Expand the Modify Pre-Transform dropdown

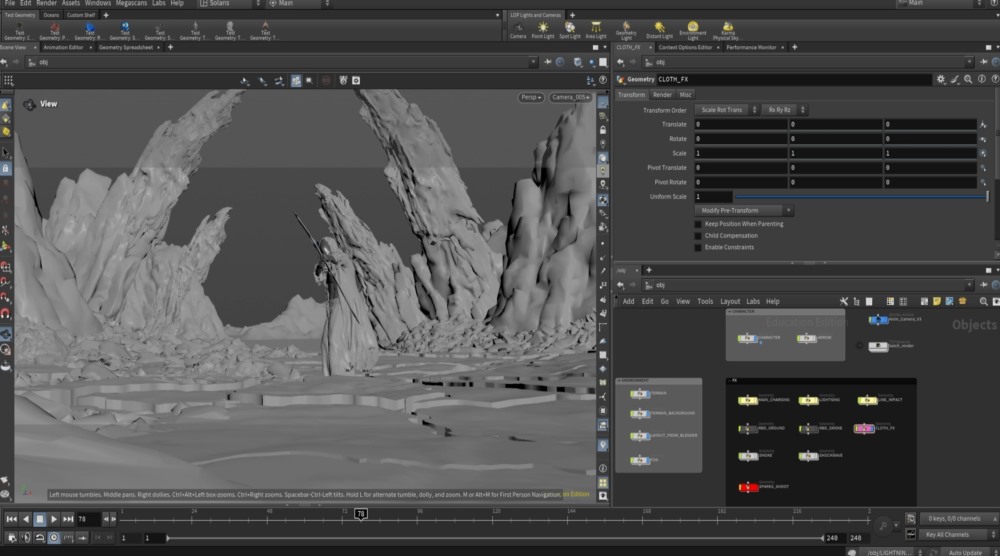coord(743,210)
